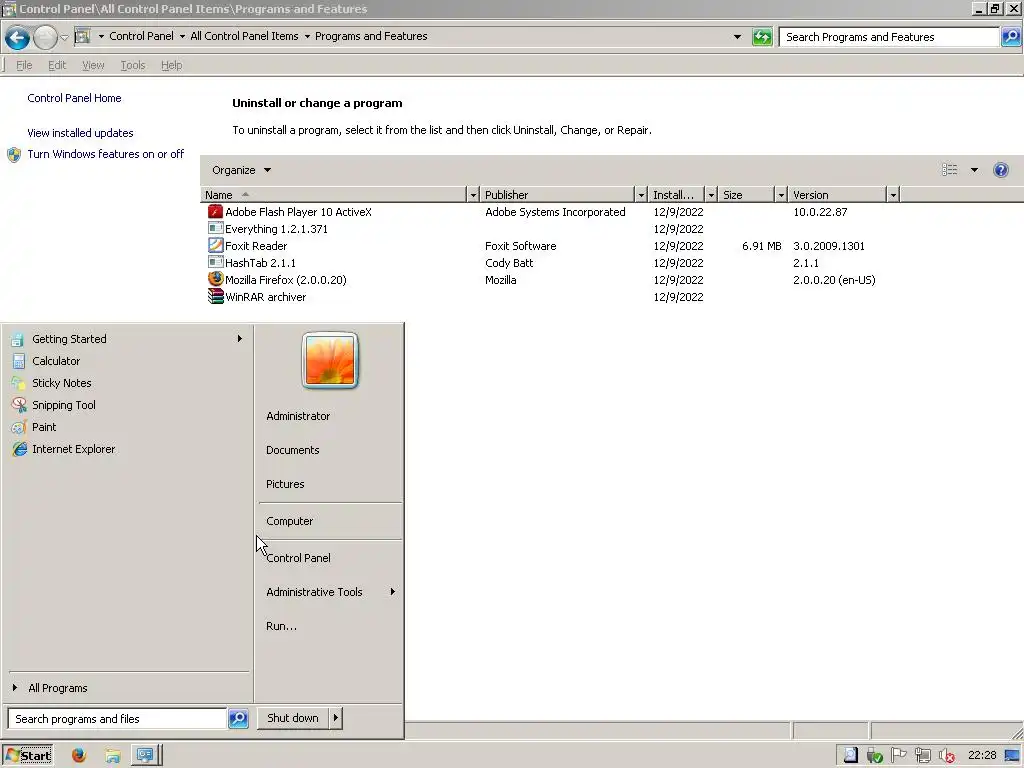Click the network tray icon

point(923,756)
